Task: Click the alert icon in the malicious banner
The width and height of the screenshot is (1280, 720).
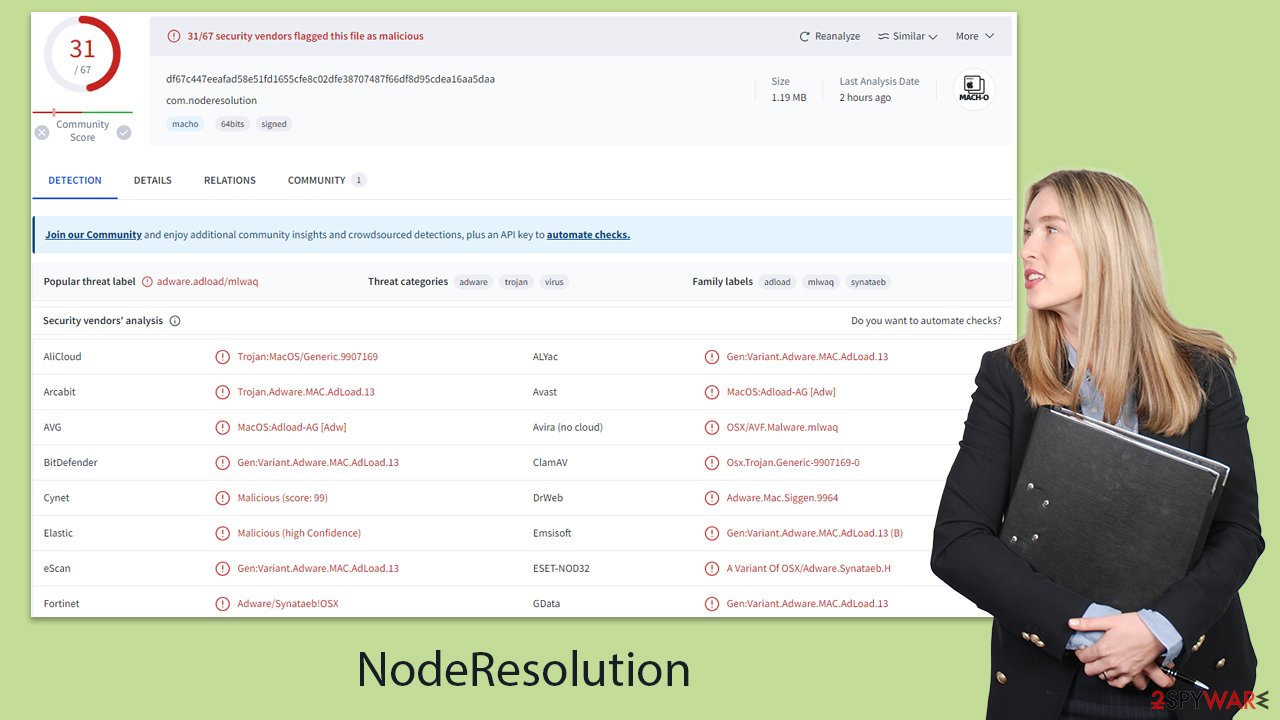Action: click(x=175, y=36)
